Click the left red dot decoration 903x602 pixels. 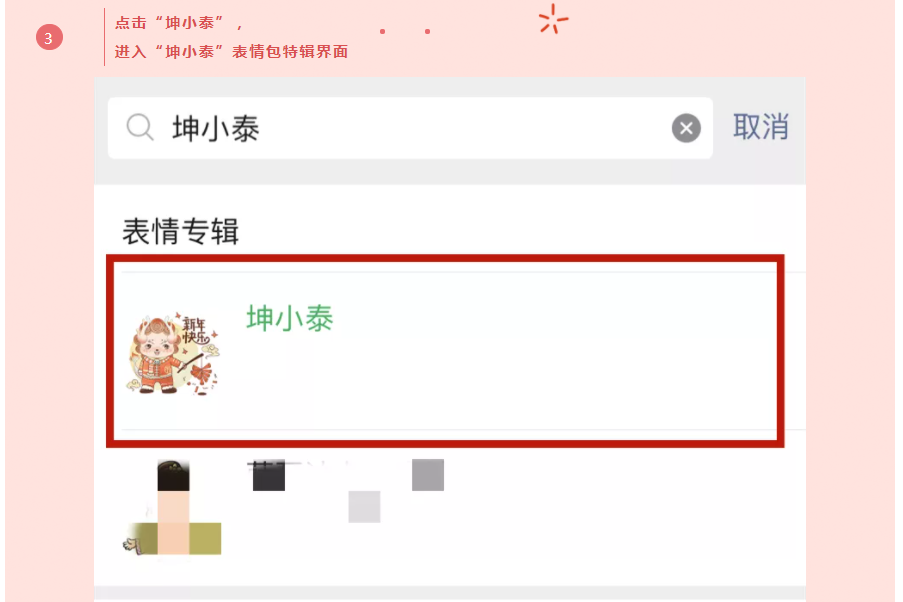382,31
